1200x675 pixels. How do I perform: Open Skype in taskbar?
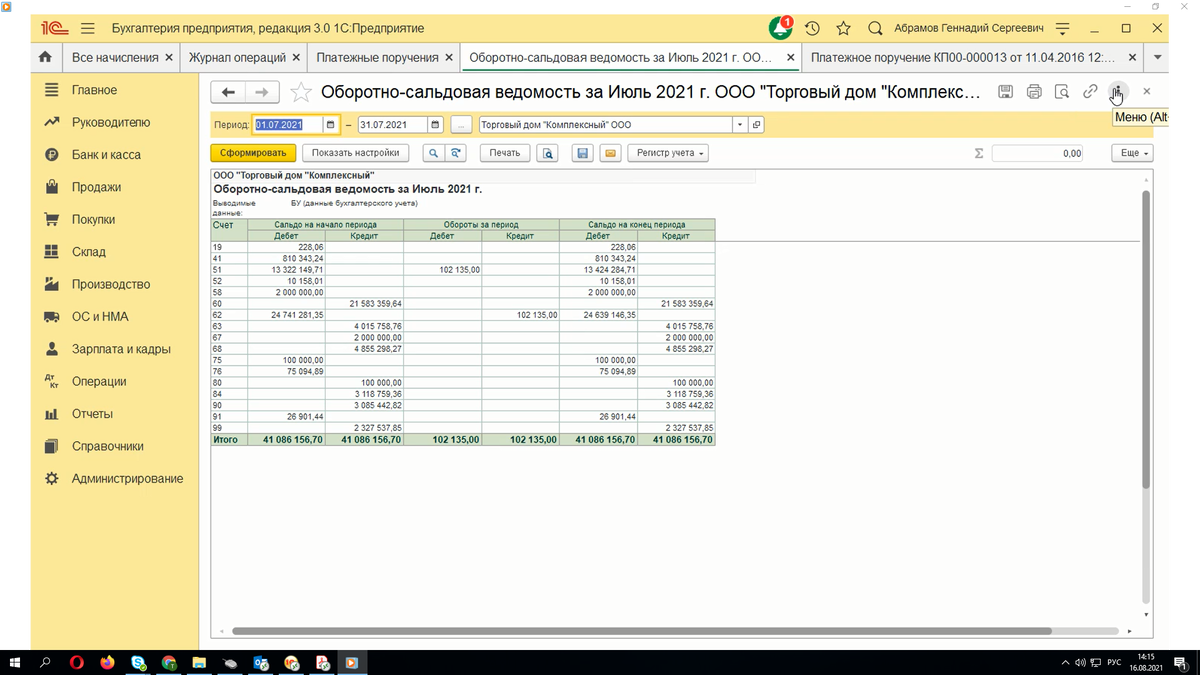pyautogui.click(x=138, y=662)
